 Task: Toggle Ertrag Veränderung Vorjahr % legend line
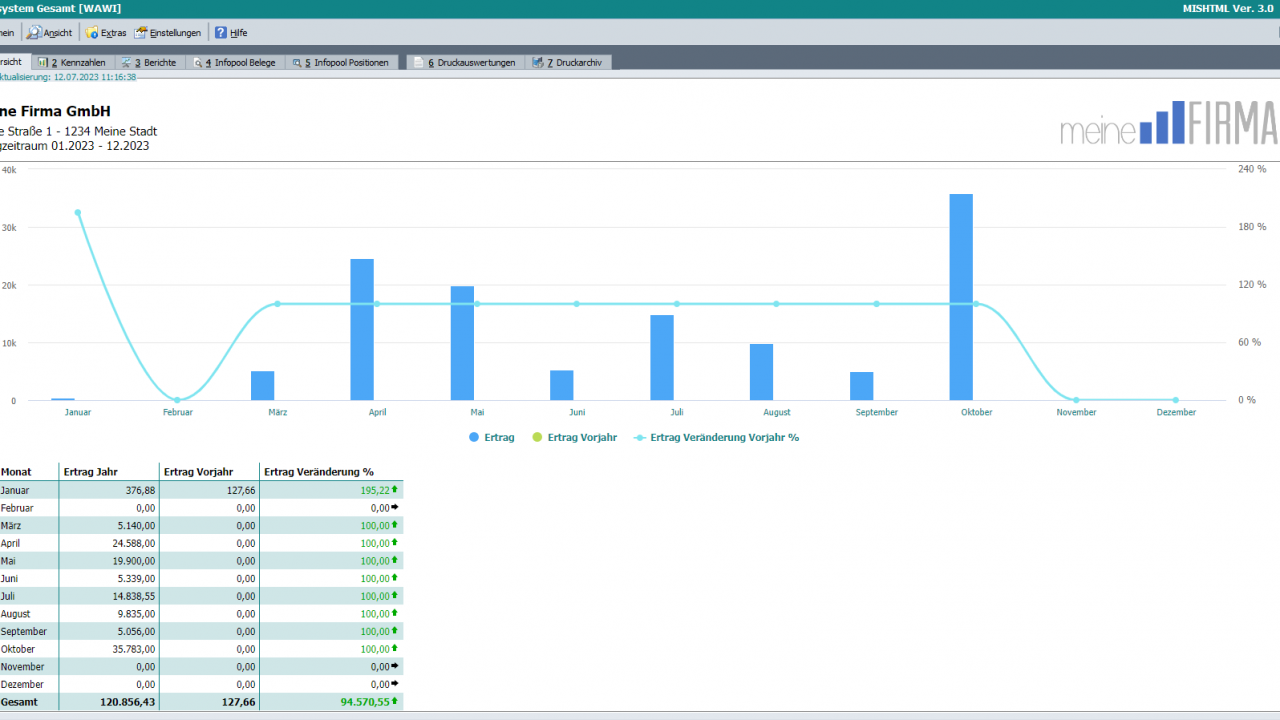[x=716, y=437]
